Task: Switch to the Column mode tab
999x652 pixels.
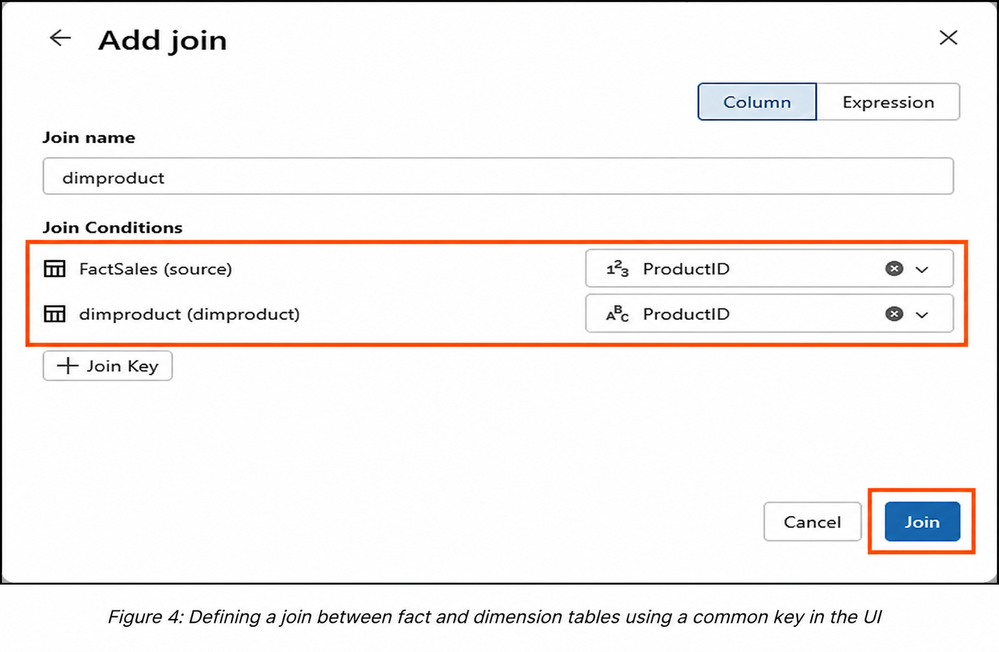Action: click(757, 102)
